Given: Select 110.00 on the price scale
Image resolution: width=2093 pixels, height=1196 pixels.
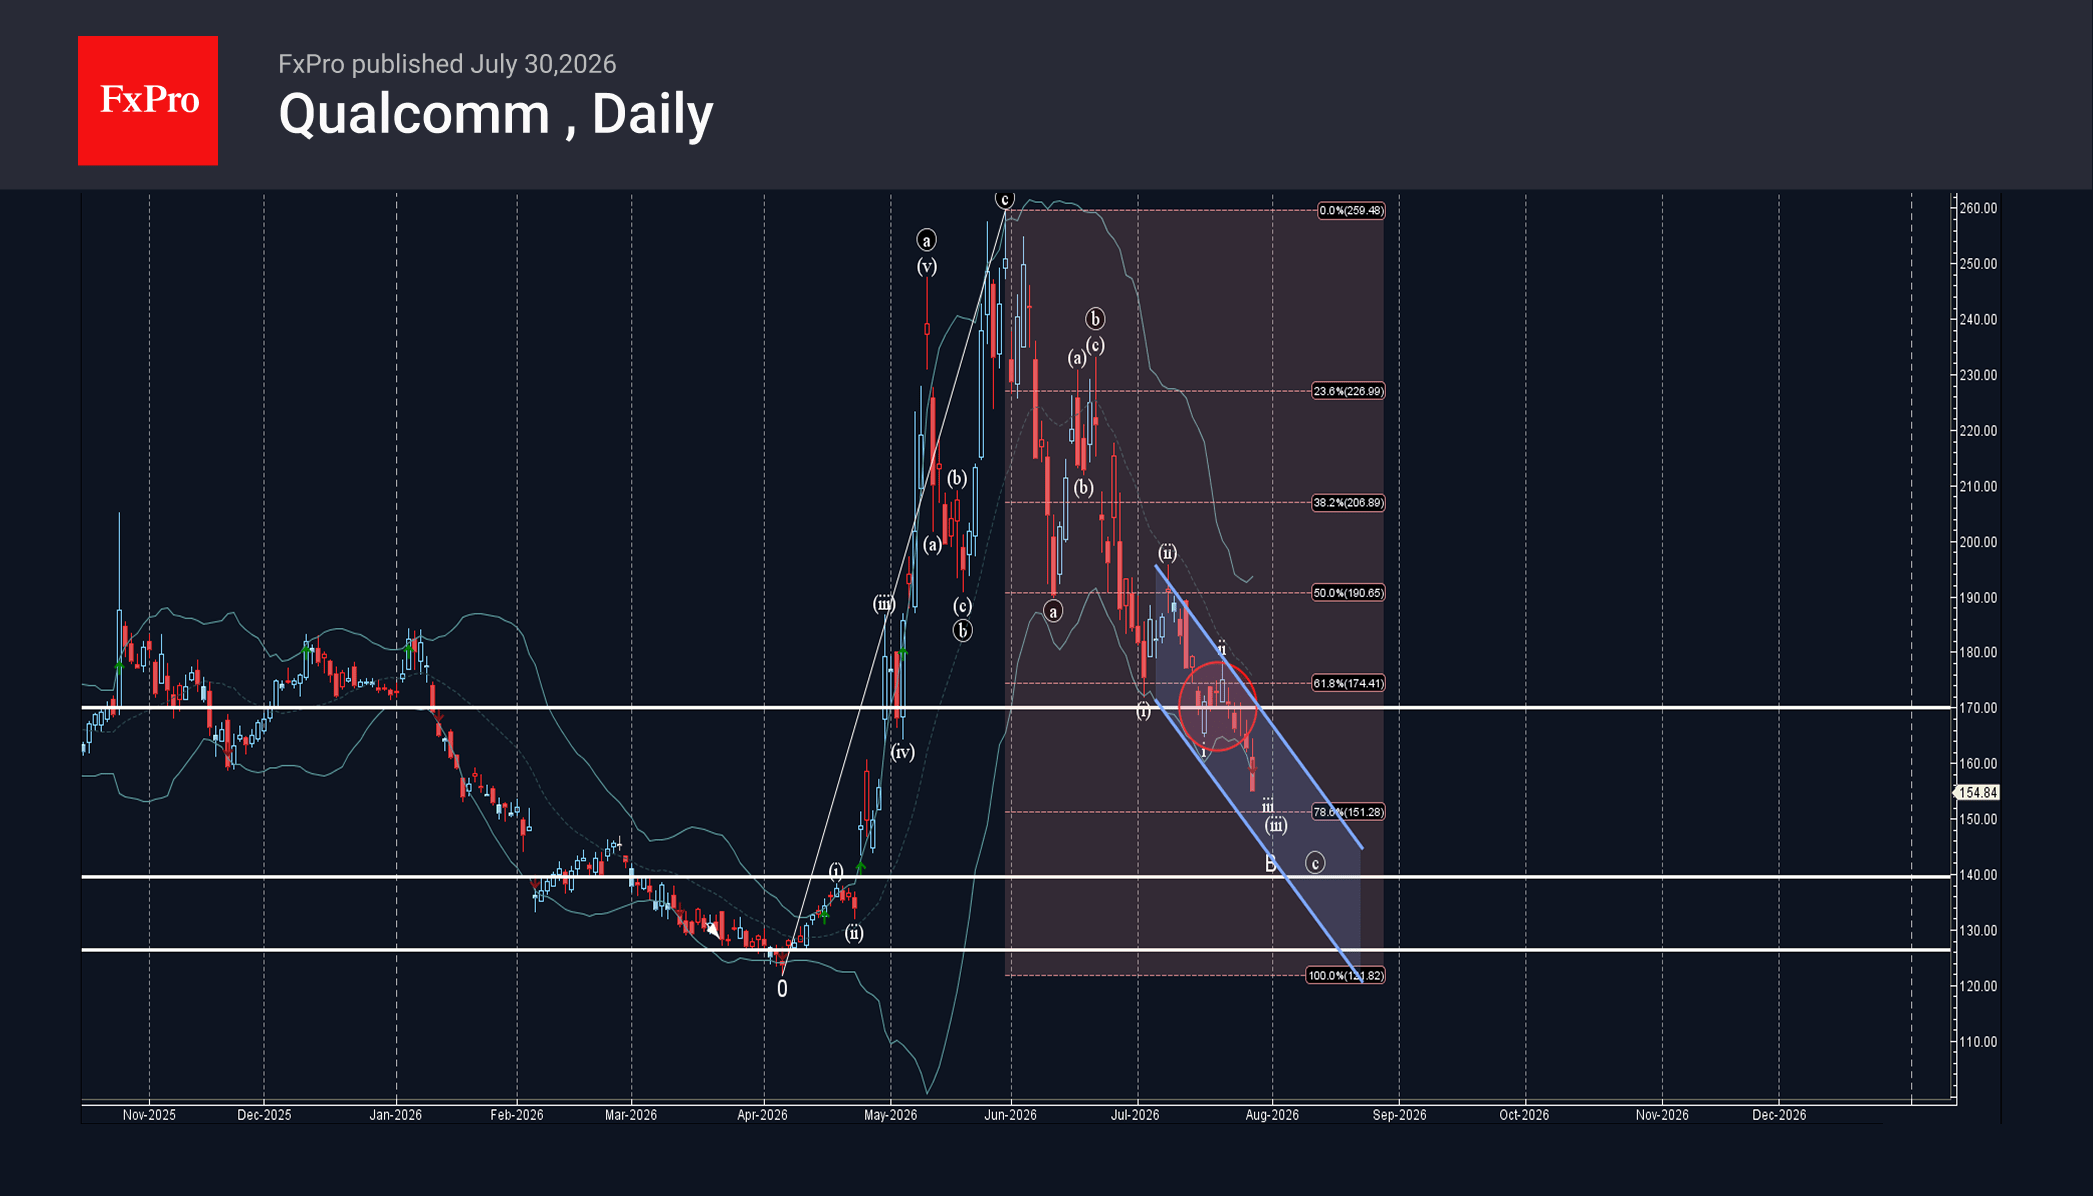Looking at the screenshot, I should pos(1978,1042).
